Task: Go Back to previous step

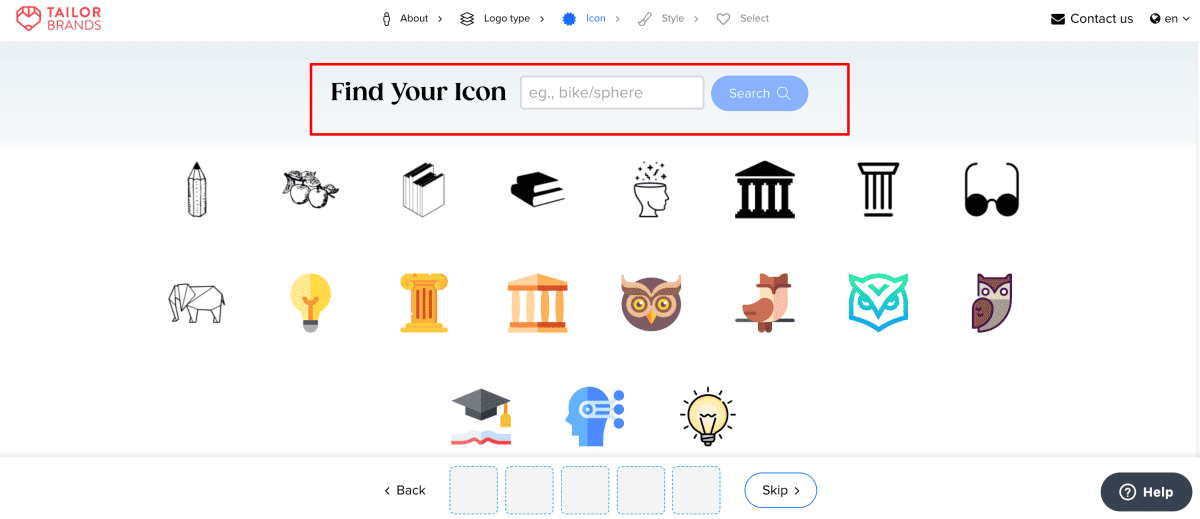Action: [404, 490]
